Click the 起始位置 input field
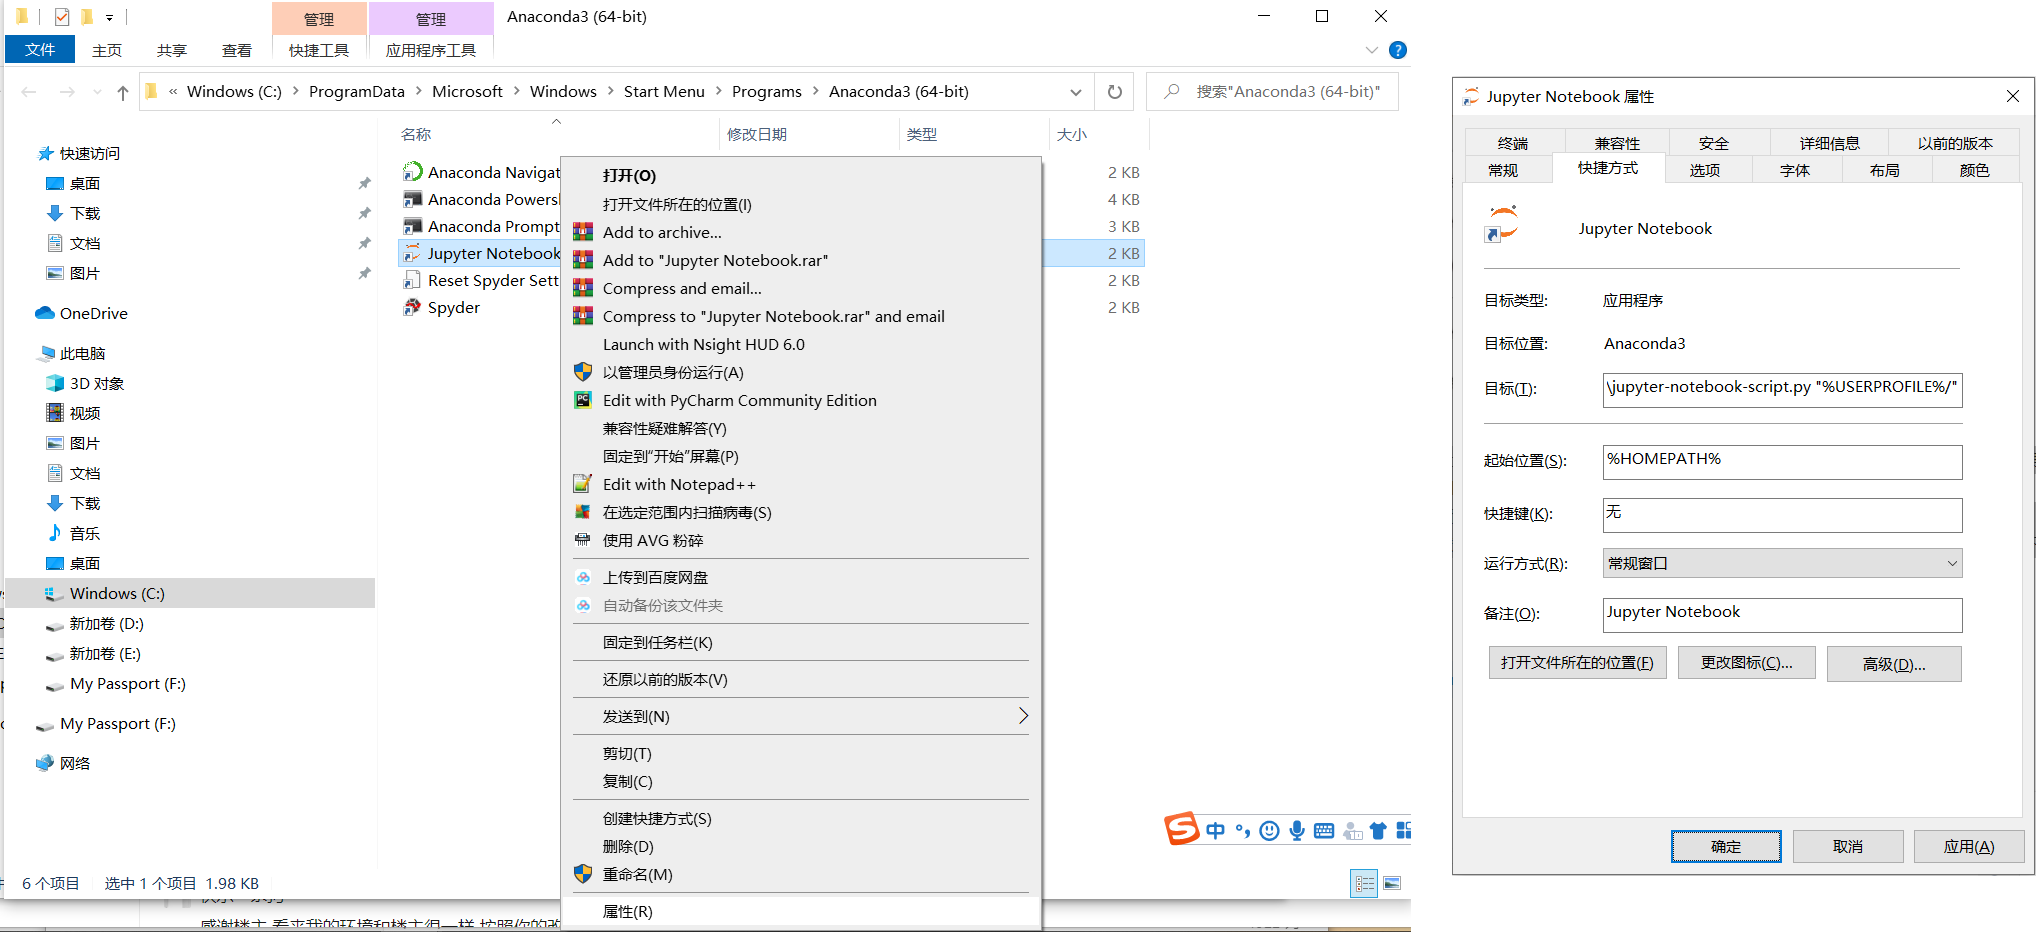The height and width of the screenshot is (932, 2040). (x=1782, y=461)
